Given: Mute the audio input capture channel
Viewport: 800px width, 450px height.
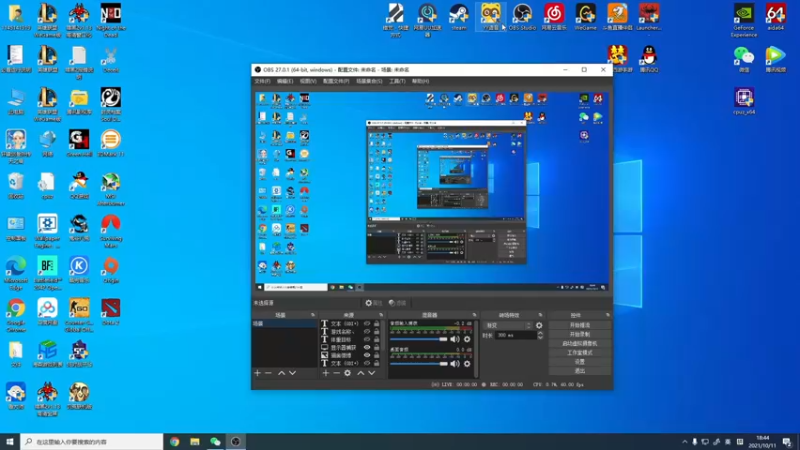Looking at the screenshot, I should 455,339.
